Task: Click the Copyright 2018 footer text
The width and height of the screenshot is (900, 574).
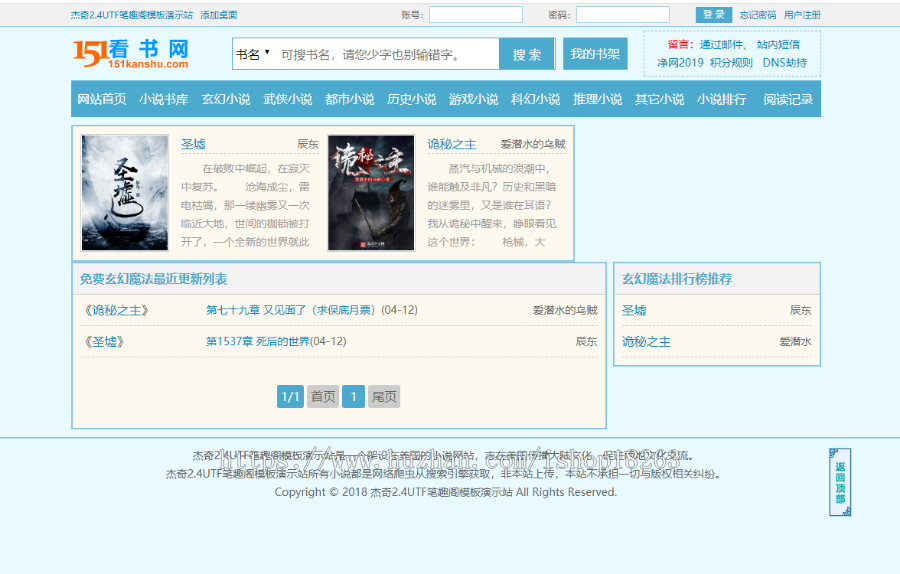Action: pyautogui.click(x=445, y=492)
